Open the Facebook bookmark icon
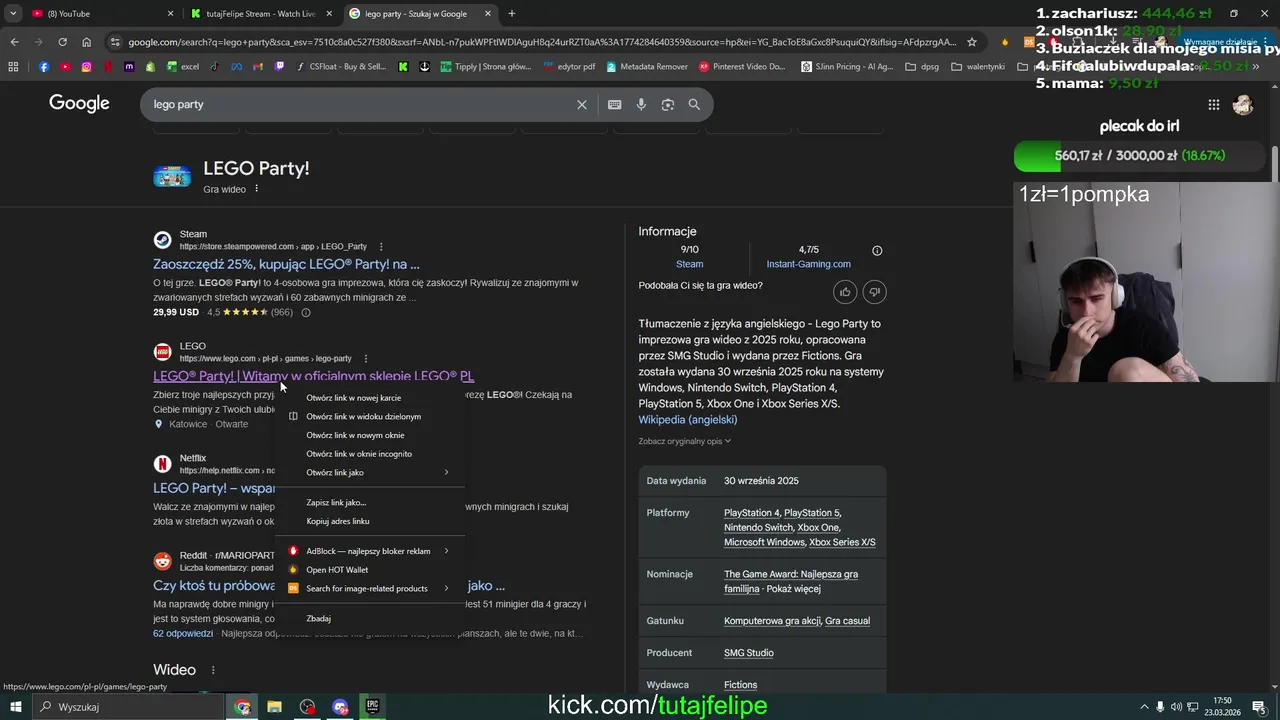1280x720 pixels. [44, 67]
